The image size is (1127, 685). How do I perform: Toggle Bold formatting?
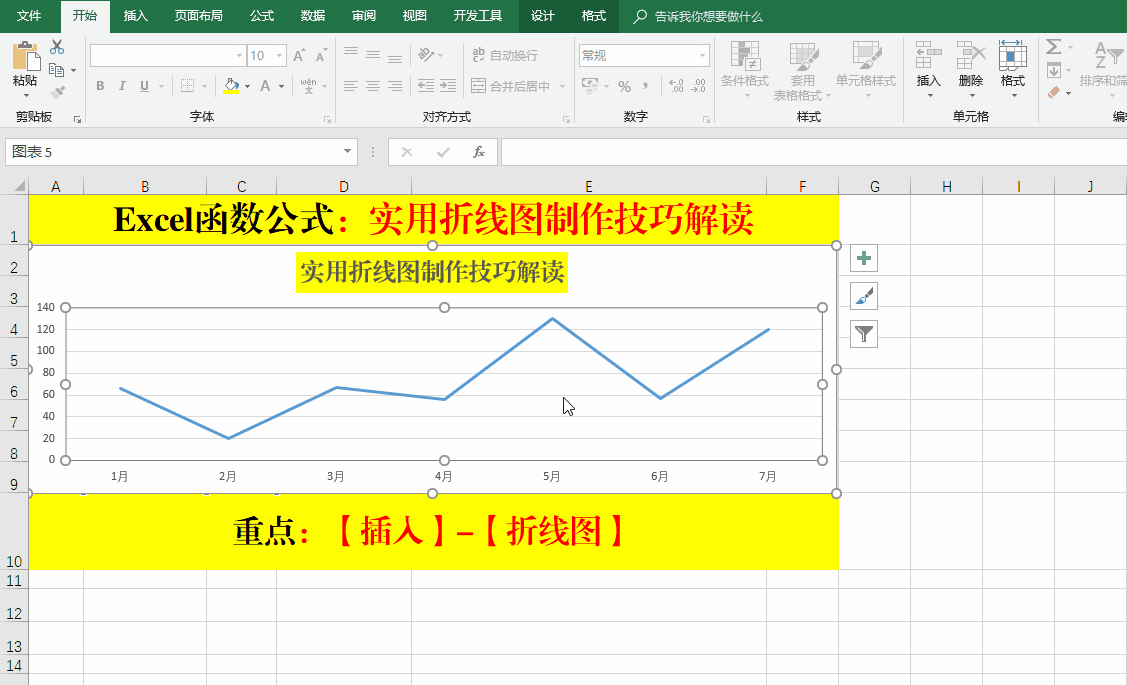tap(100, 87)
